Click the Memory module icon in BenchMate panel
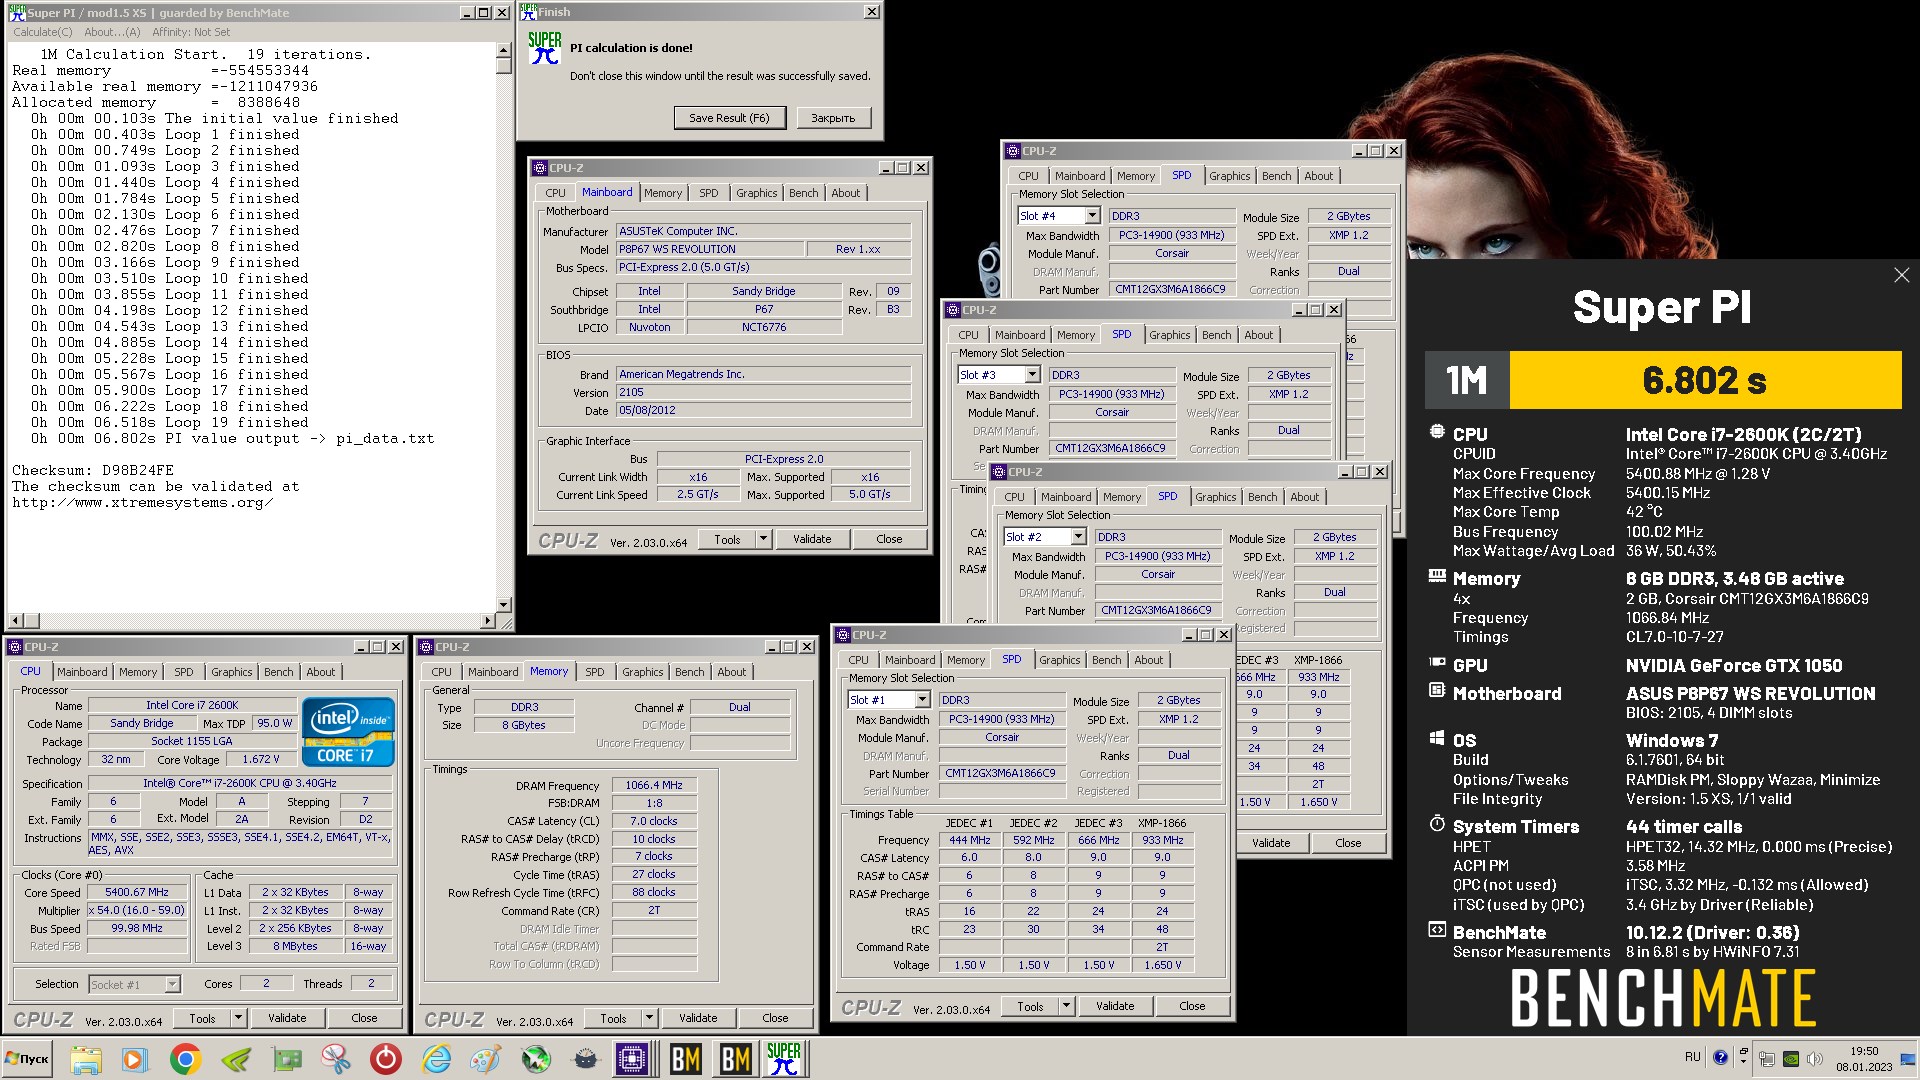Screen dimensions: 1920x1080 coord(1437,576)
